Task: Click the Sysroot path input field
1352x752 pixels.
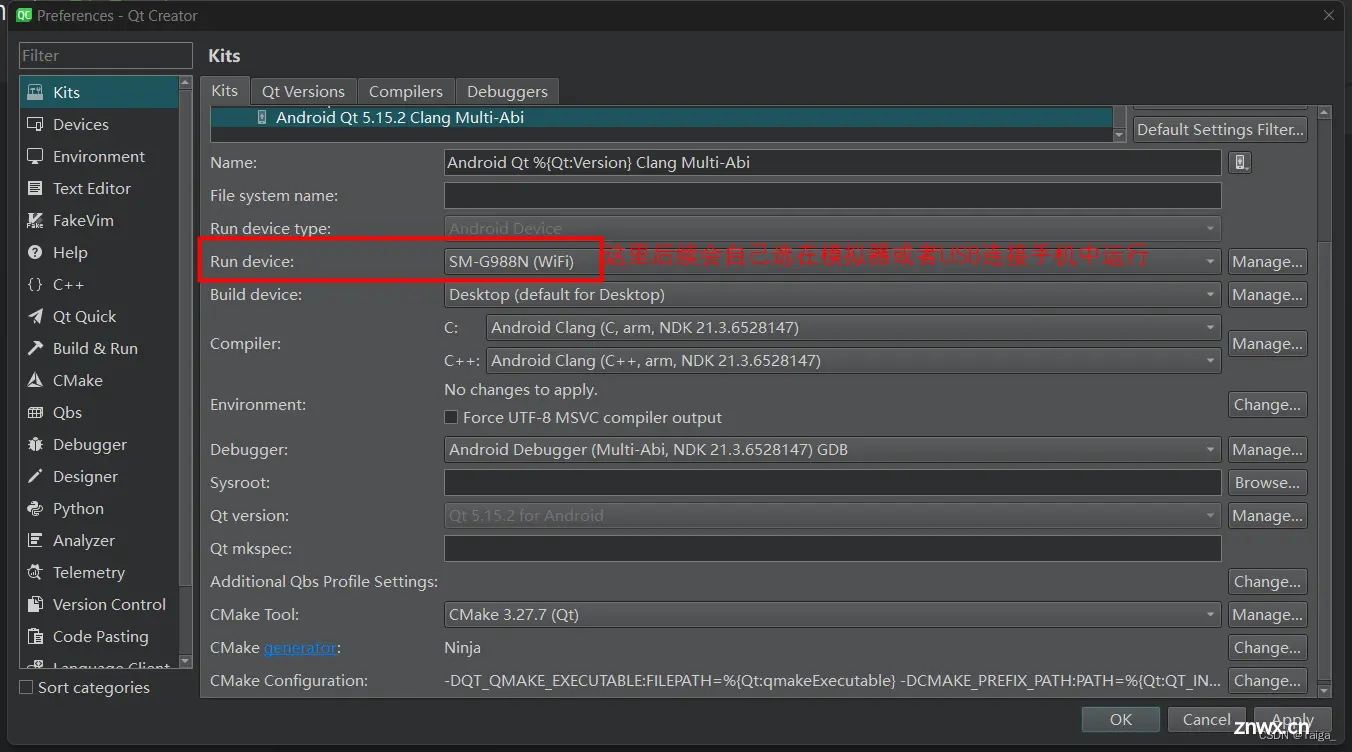Action: (x=832, y=483)
